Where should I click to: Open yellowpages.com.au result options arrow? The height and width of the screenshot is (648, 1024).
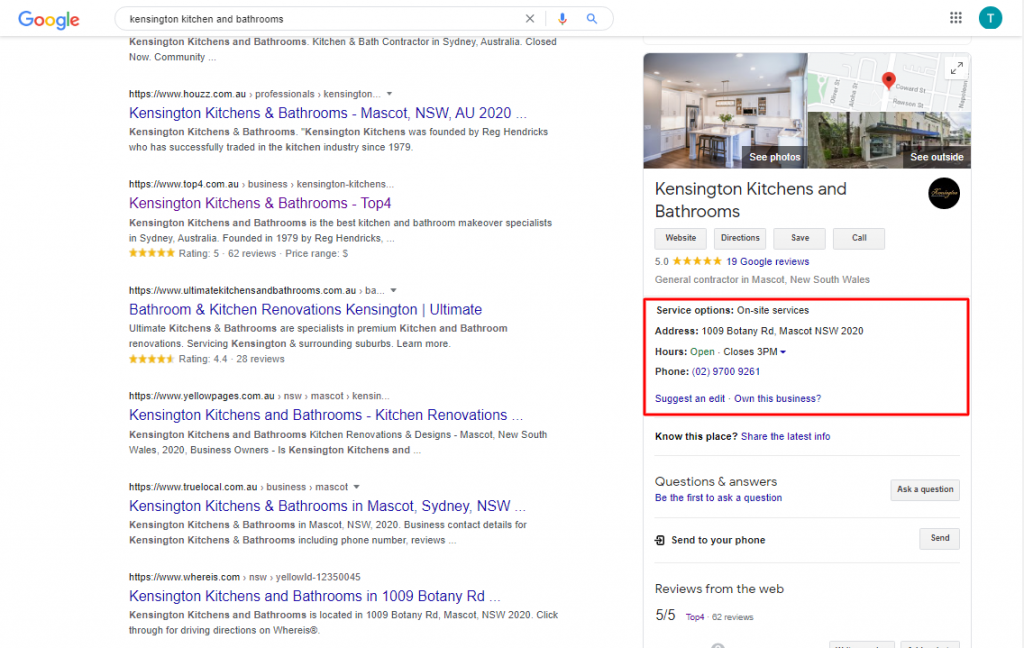coord(401,396)
